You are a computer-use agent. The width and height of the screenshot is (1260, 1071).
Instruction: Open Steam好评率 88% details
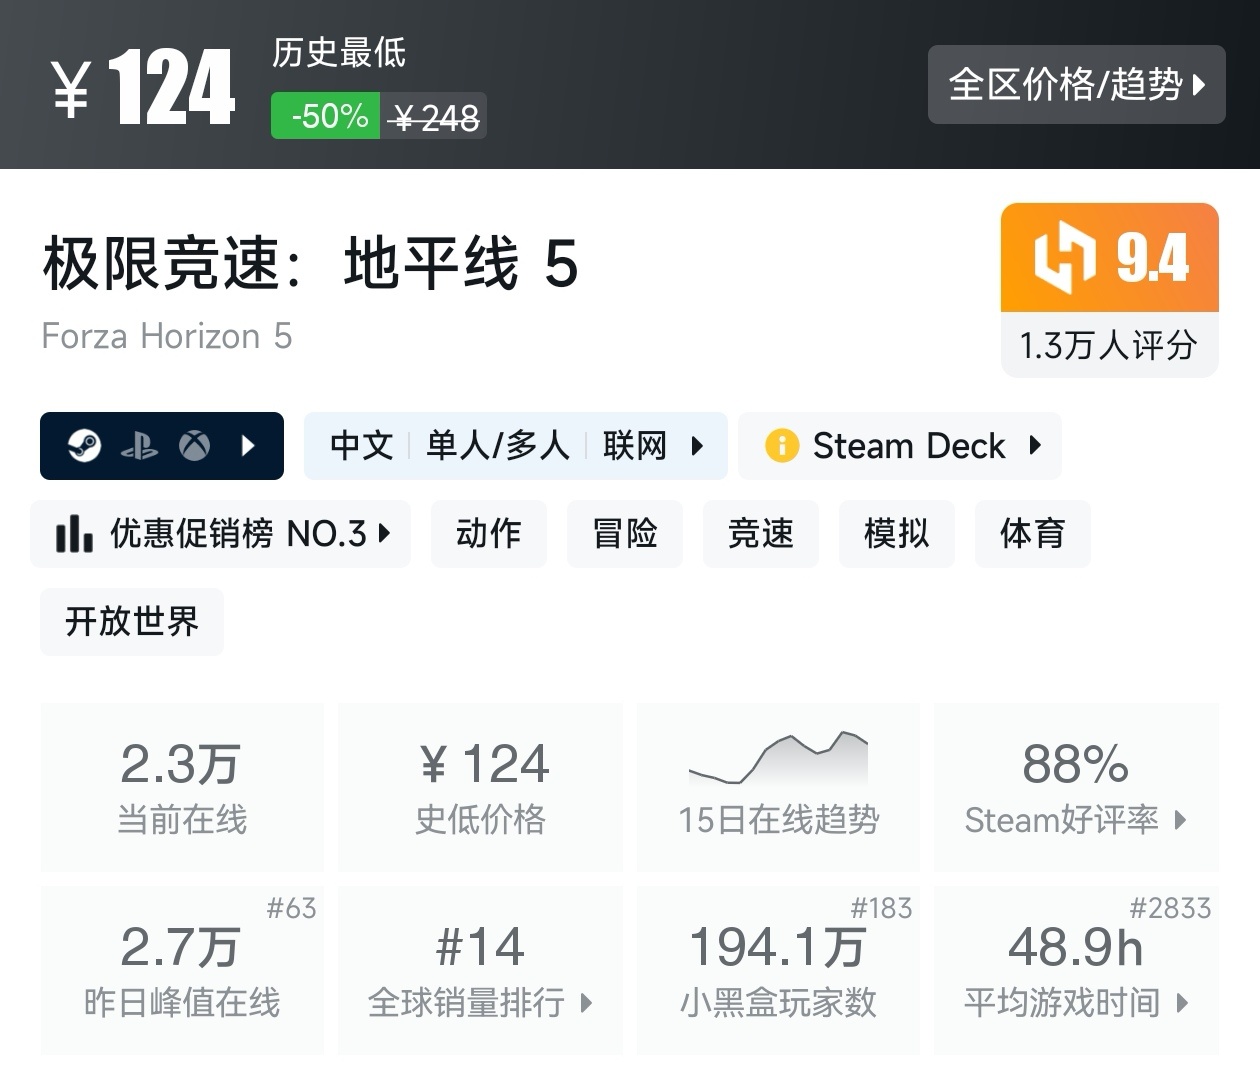tap(1076, 787)
